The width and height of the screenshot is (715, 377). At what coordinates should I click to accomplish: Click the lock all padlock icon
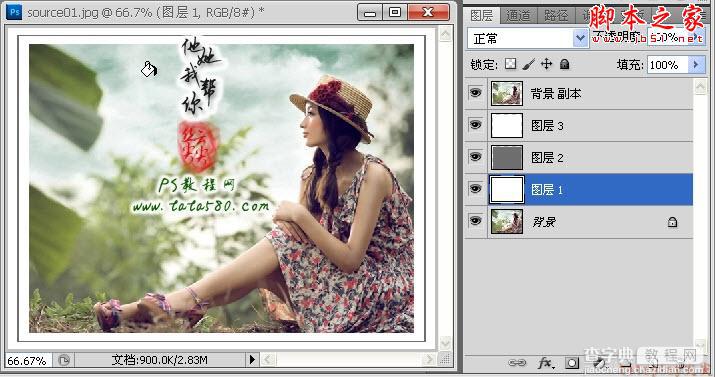(565, 64)
